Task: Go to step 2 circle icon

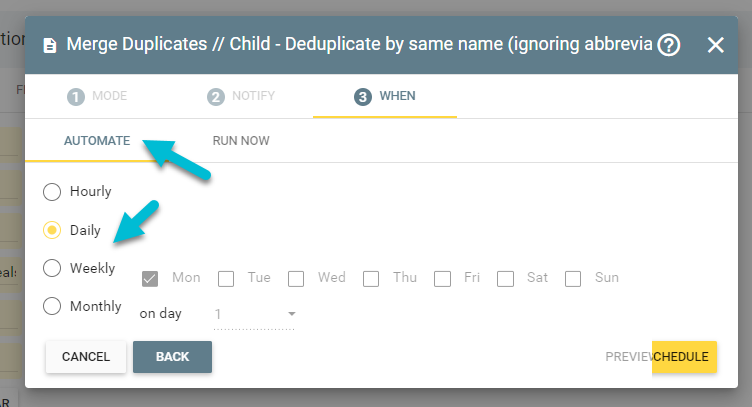Action: click(x=216, y=97)
